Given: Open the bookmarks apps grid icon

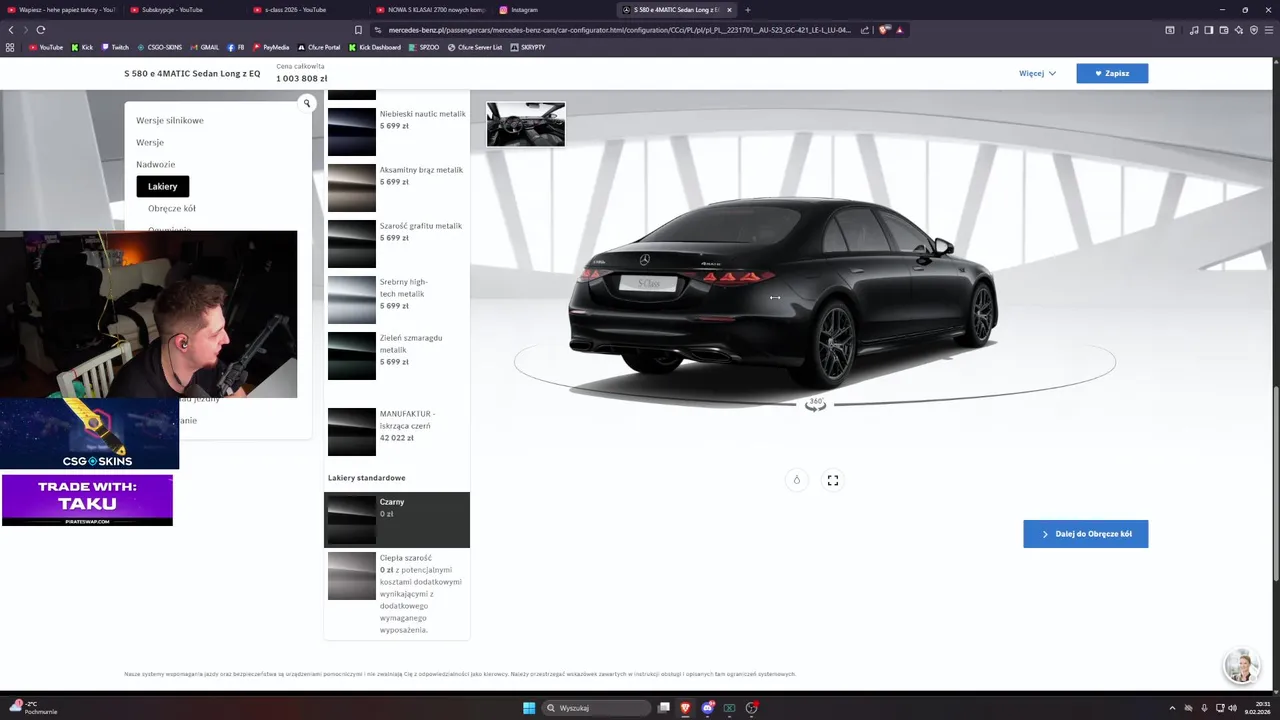Looking at the screenshot, I should pos(10,47).
